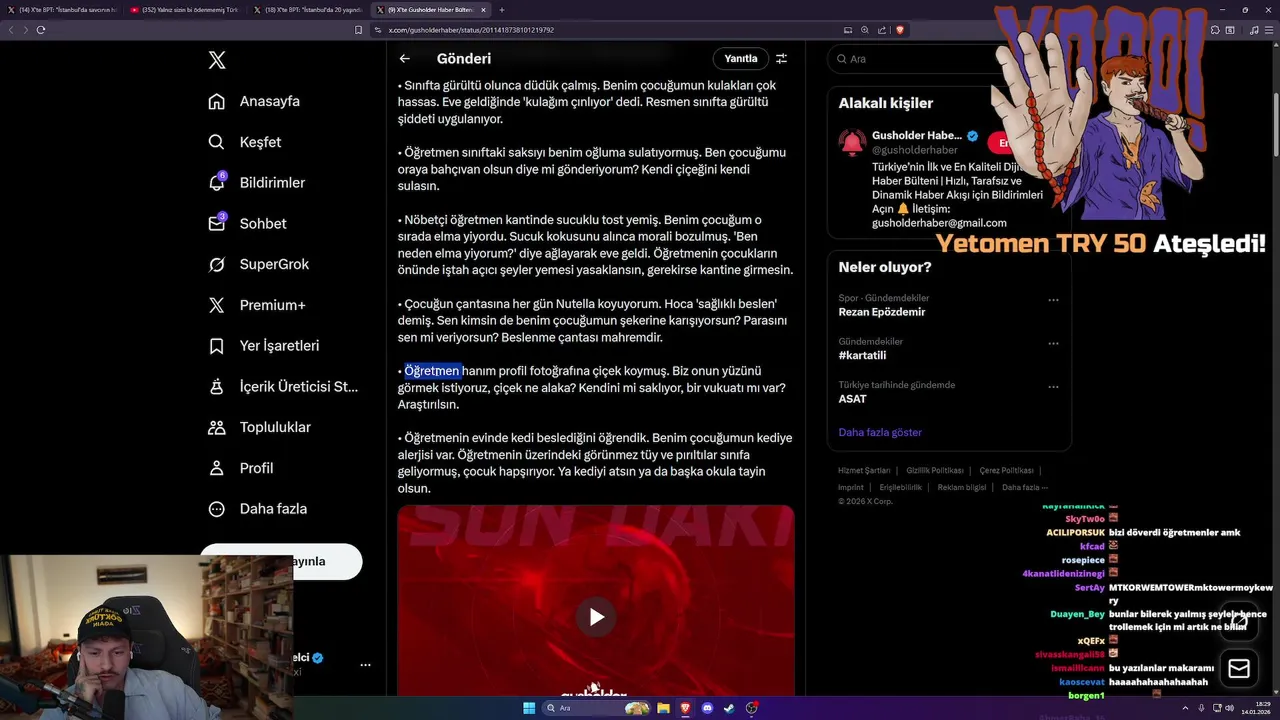This screenshot has height=720, width=1280.
Task: Click @gusholderhaber handle text
Action: (915, 150)
